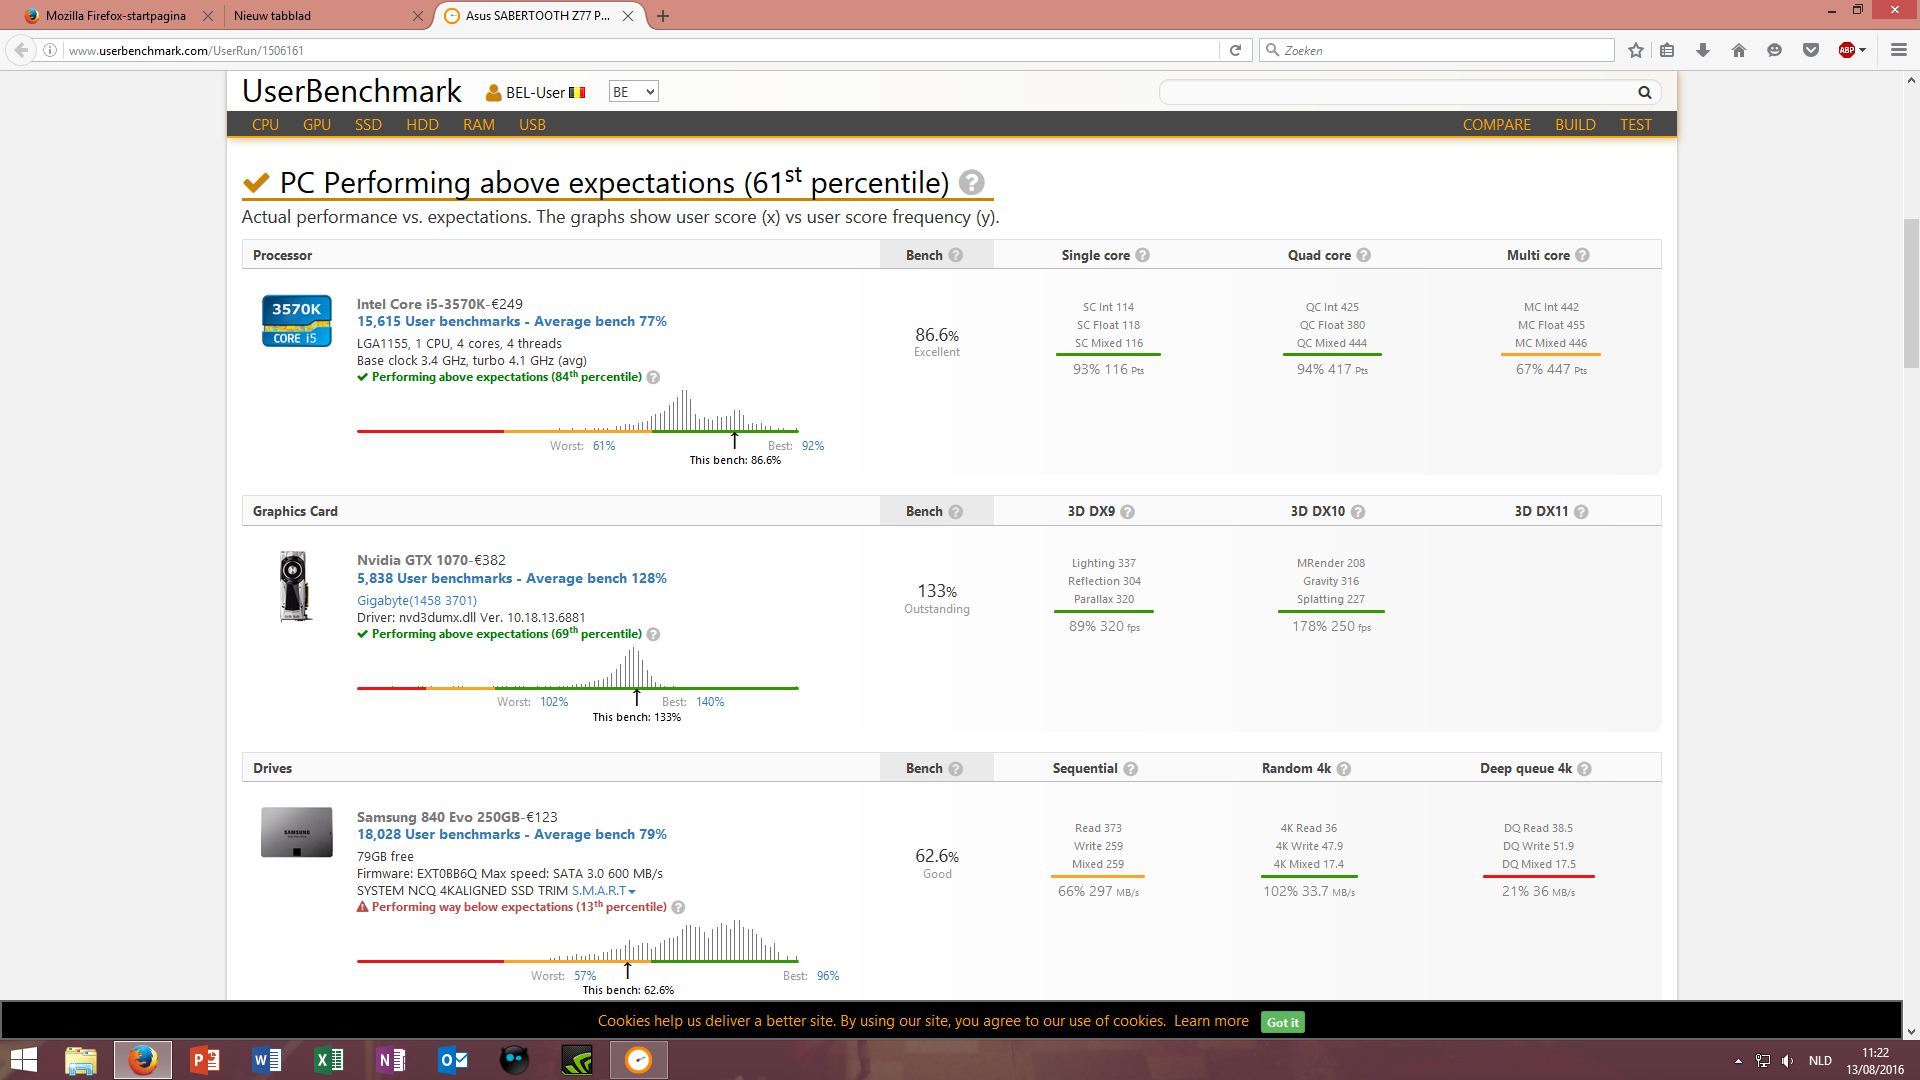
Task: Click the help icon next to 3D DX9
Action: 1128,511
